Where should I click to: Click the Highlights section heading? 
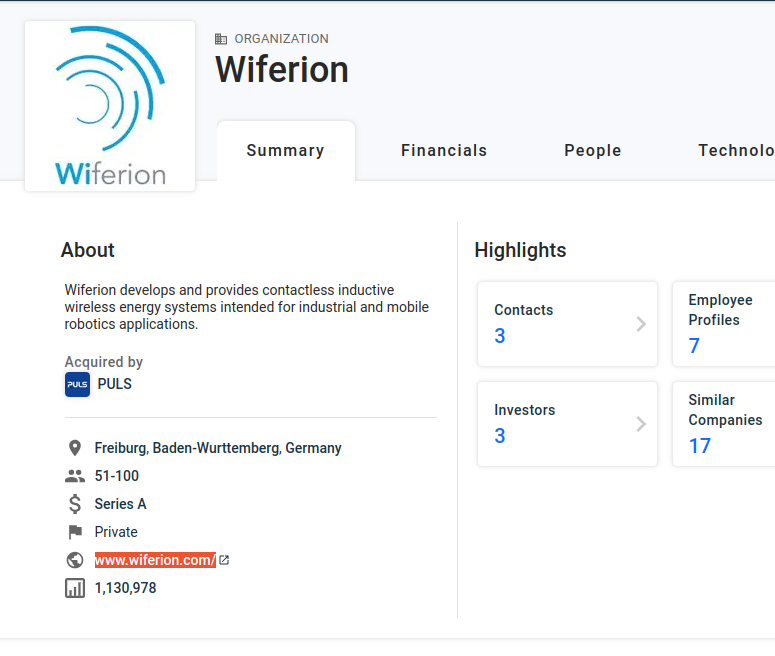[520, 250]
